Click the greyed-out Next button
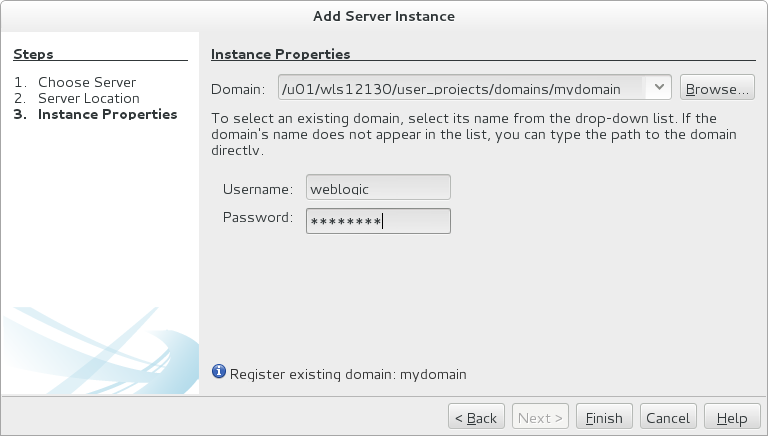 [541, 417]
